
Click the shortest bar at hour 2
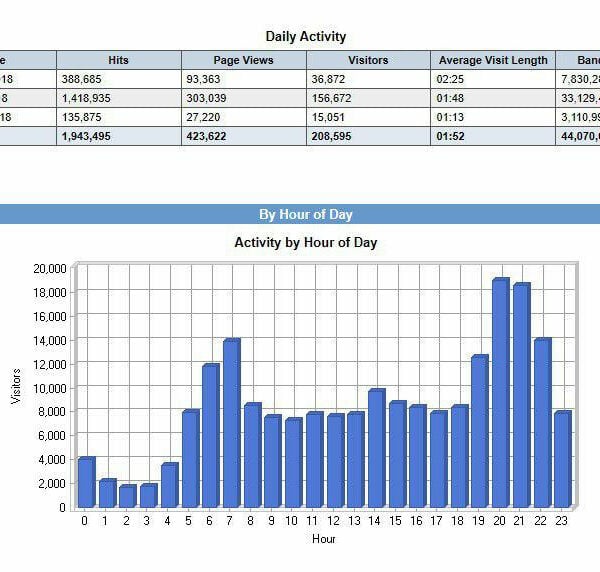click(128, 496)
